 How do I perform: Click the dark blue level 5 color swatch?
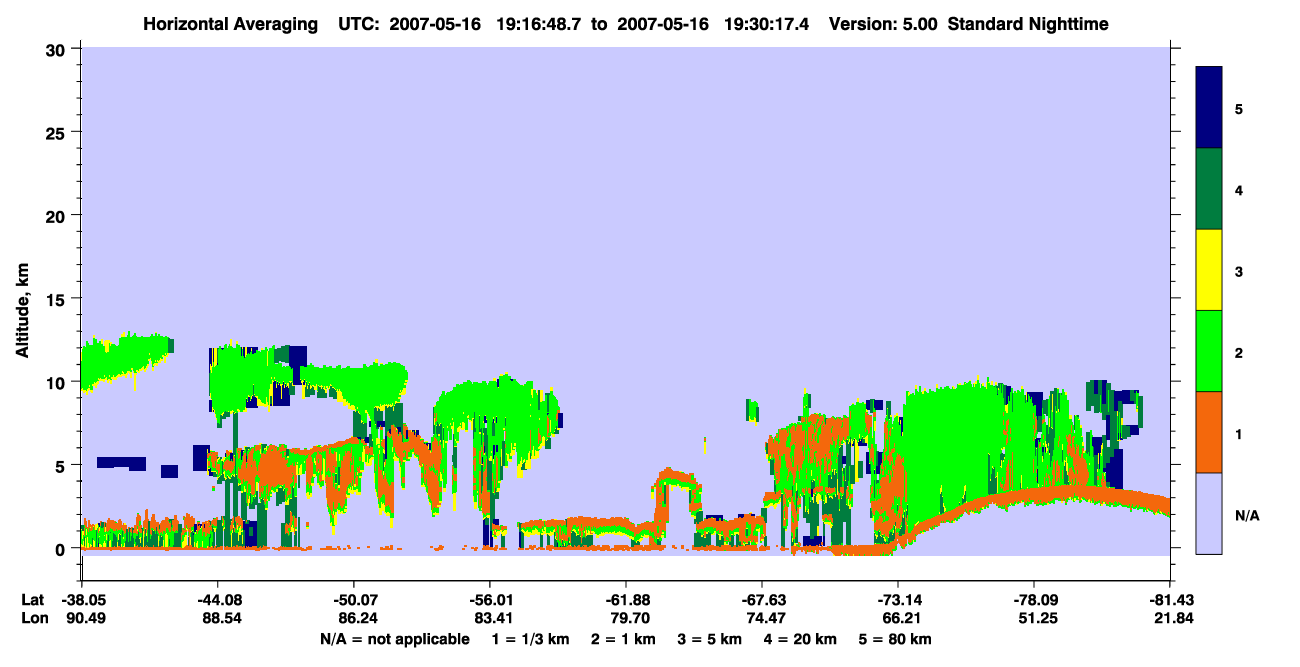(x=1209, y=108)
